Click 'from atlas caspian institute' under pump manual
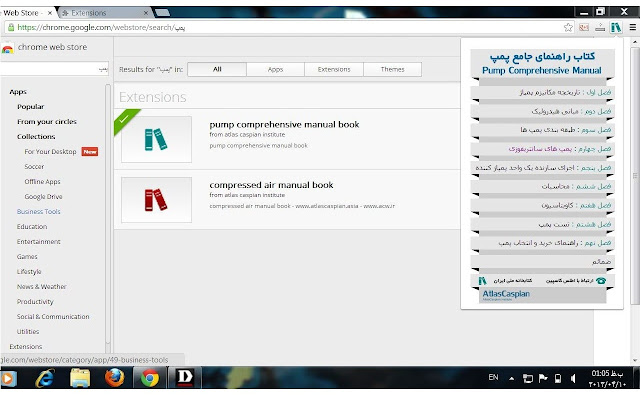The image size is (640, 400). (247, 135)
